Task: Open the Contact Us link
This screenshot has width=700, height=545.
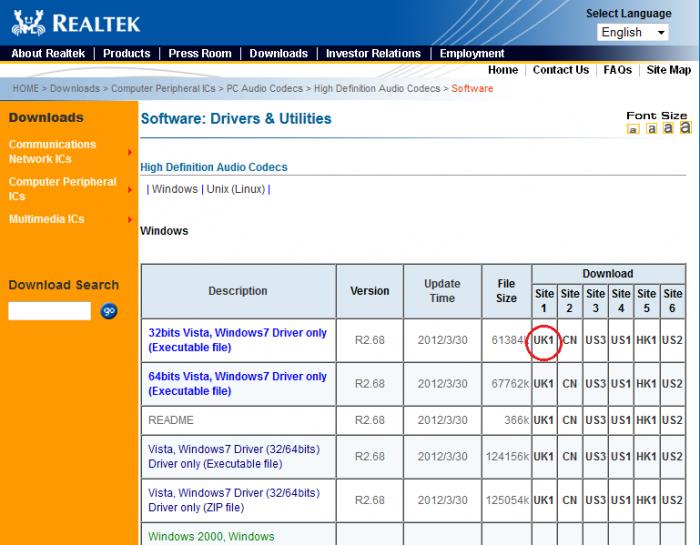Action: point(561,70)
